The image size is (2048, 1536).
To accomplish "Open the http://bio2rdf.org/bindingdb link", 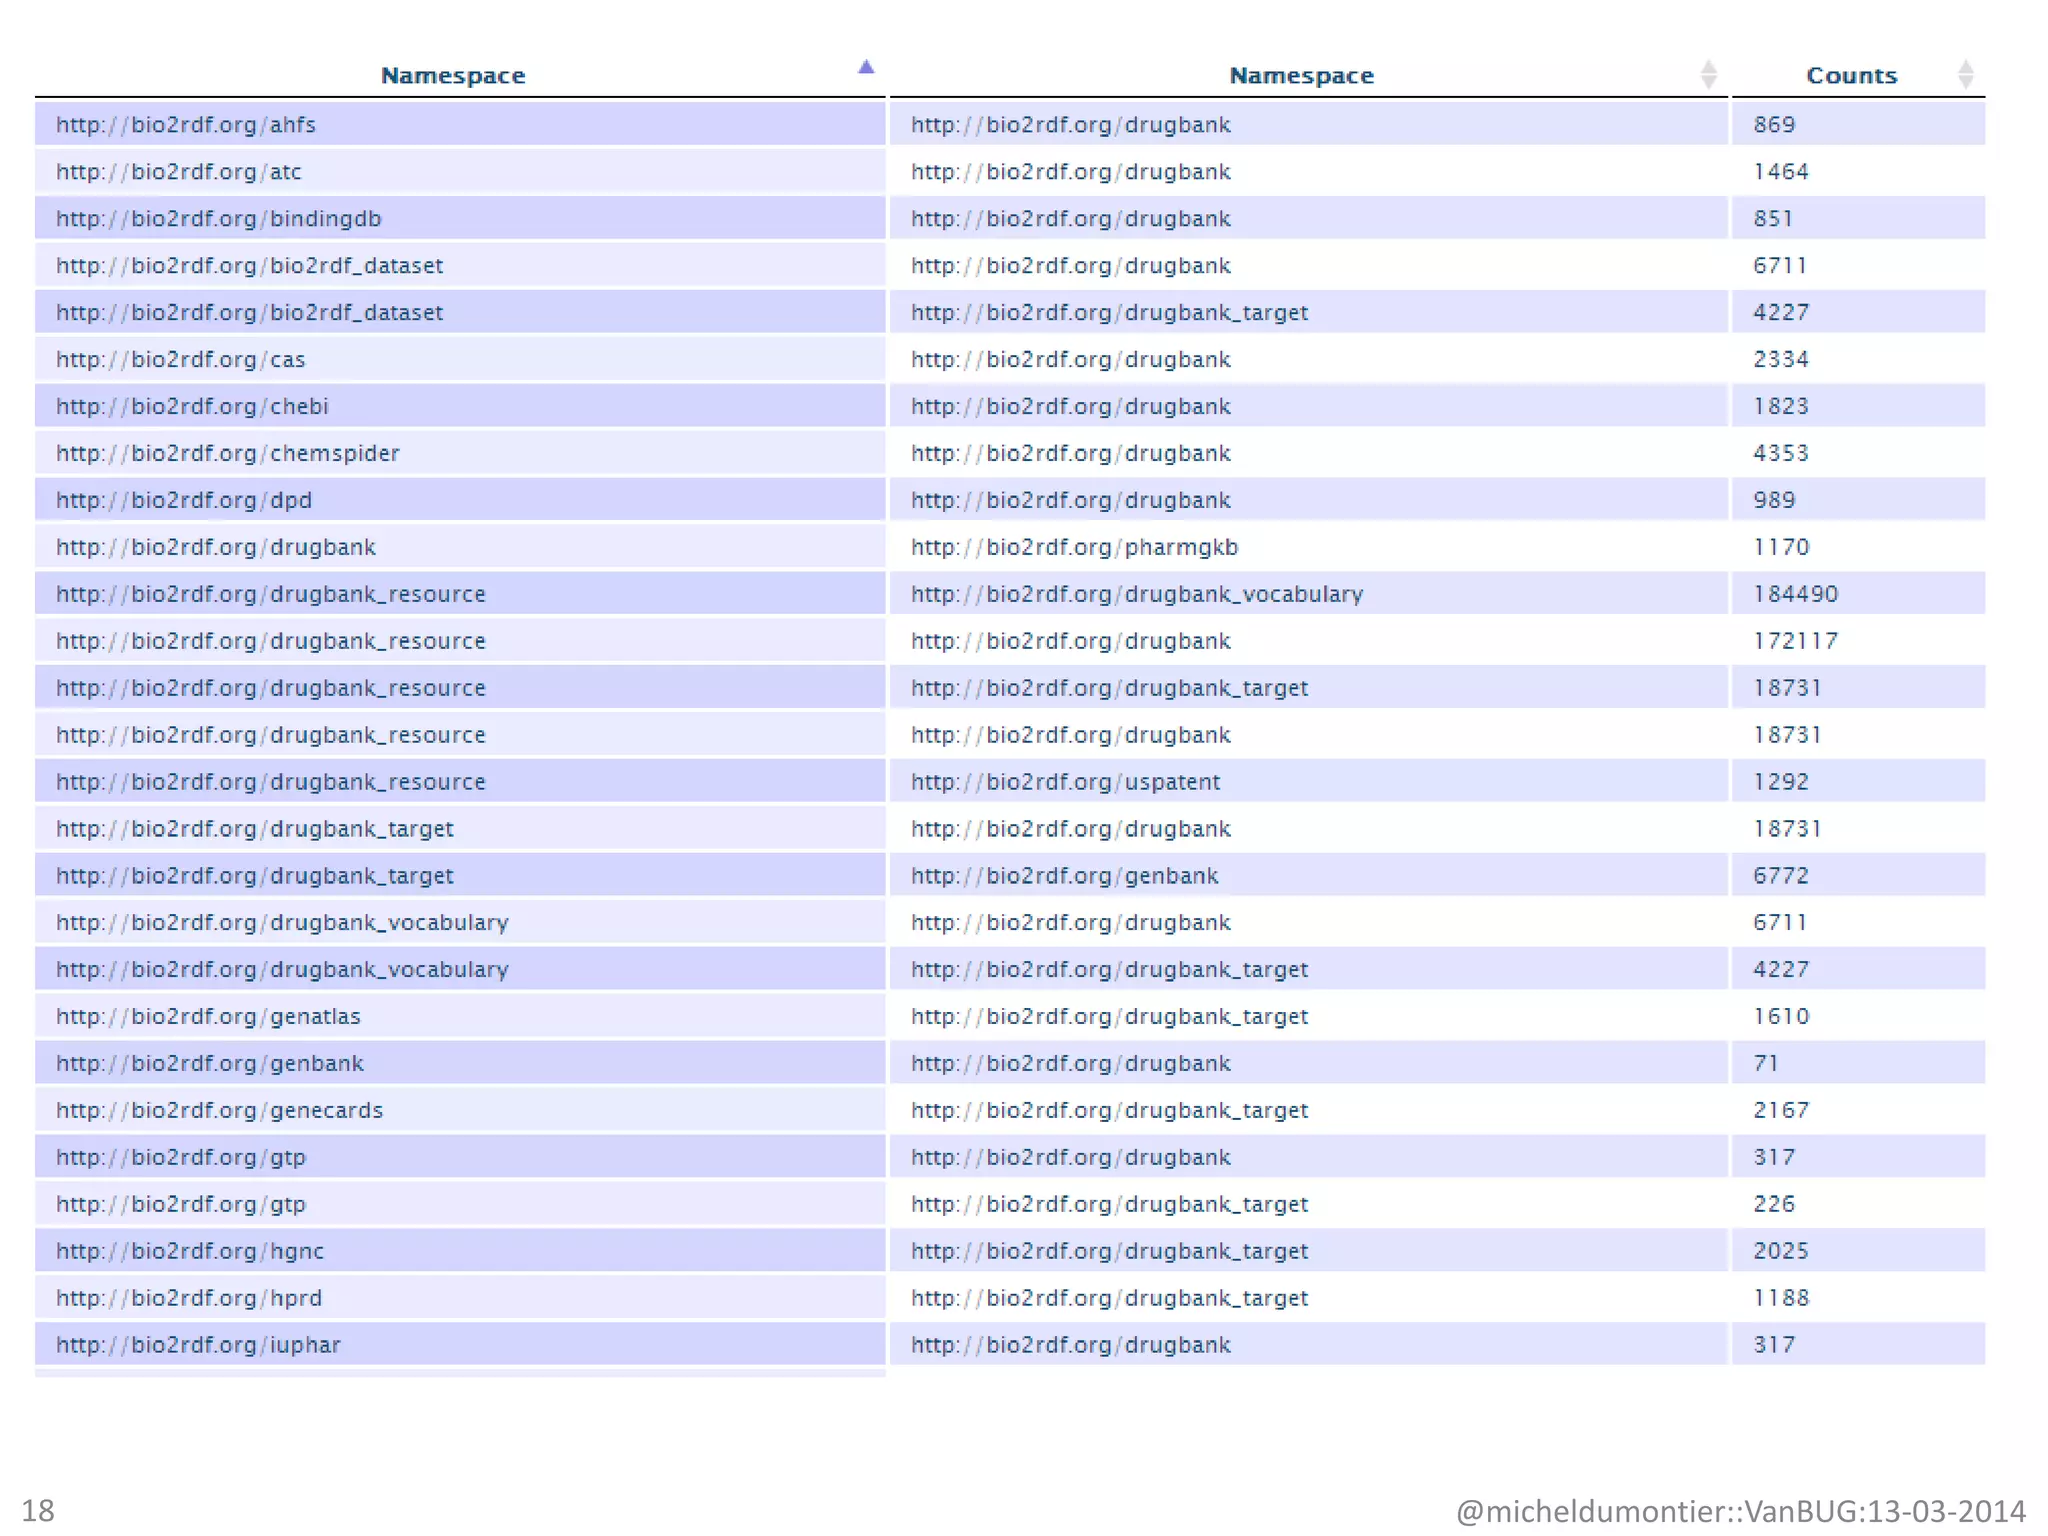I will [x=219, y=219].
